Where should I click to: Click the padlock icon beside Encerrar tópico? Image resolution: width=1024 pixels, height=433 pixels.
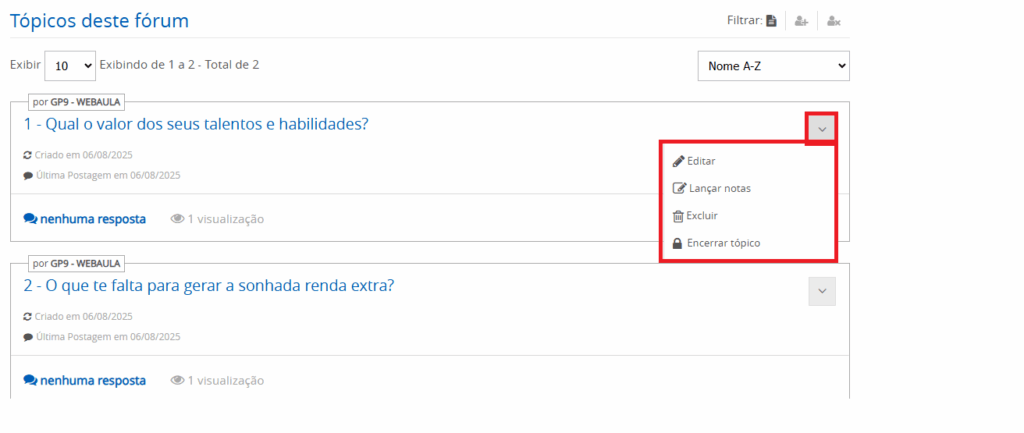coord(678,243)
